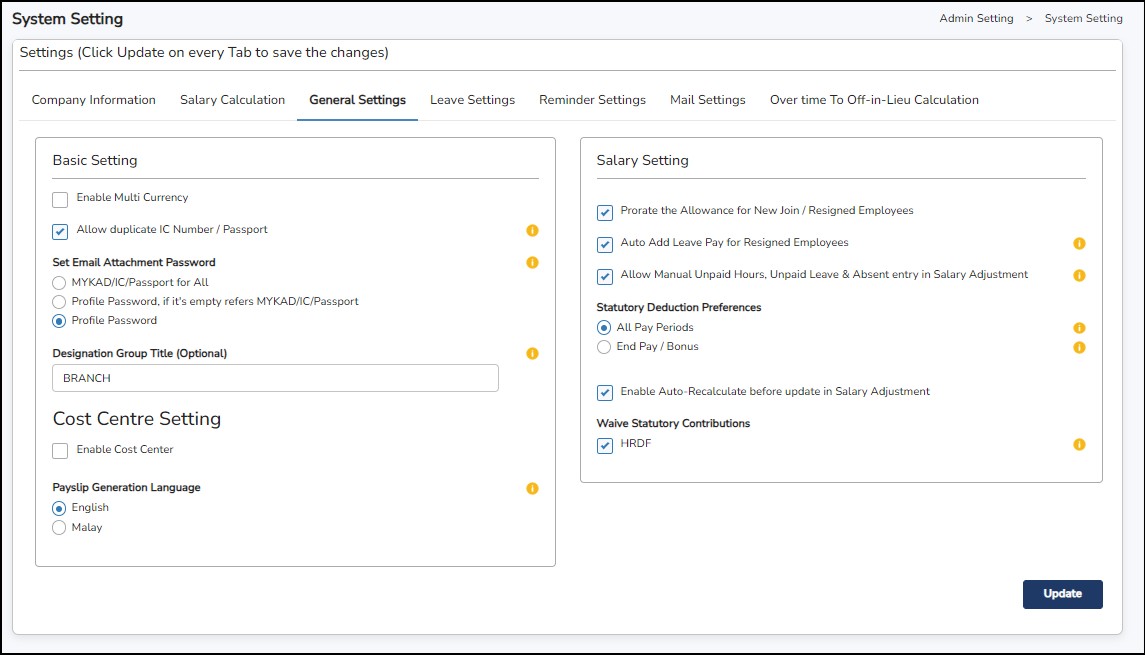Click info icon next to All Pay Periods
The height and width of the screenshot is (655, 1145).
1079,328
